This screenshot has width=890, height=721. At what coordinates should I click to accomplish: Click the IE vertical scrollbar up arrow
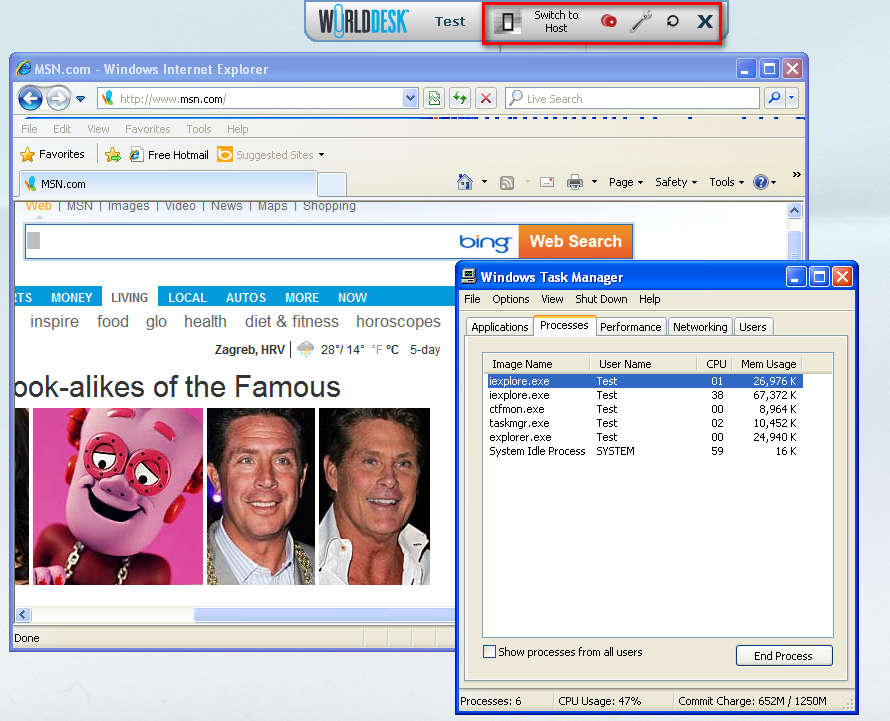point(795,211)
